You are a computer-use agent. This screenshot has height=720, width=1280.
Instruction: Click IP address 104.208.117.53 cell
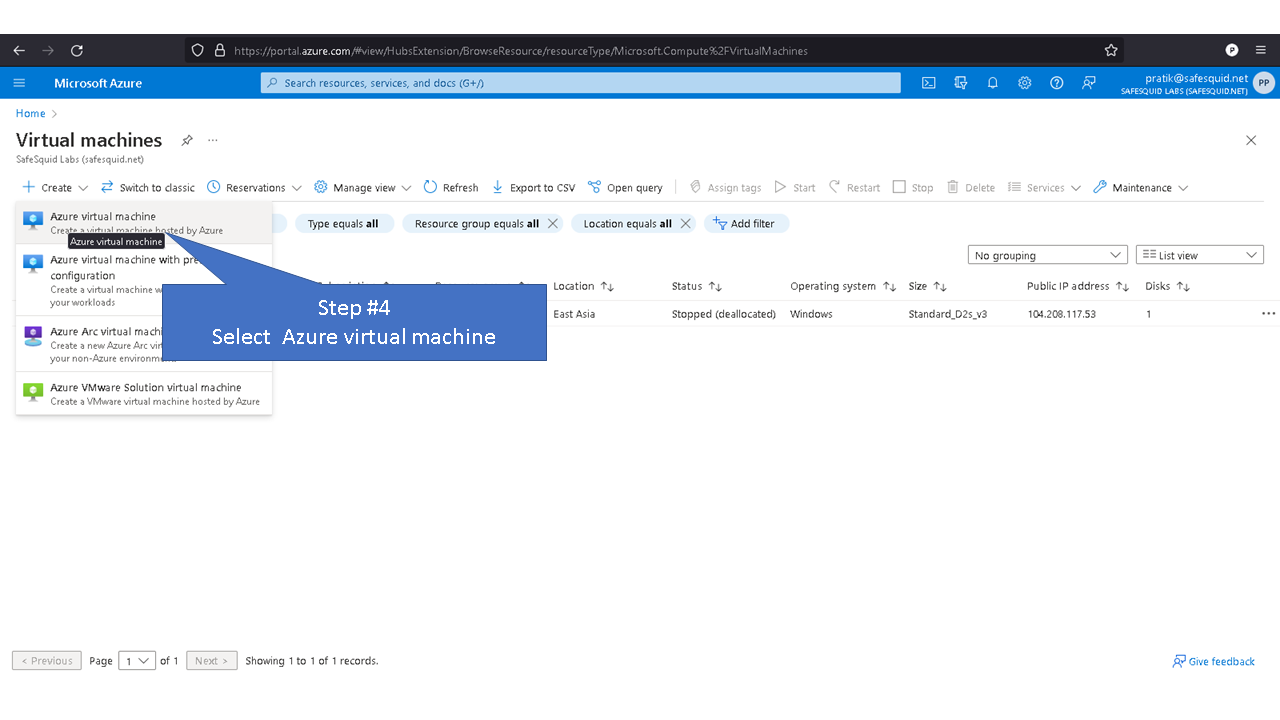point(1061,314)
